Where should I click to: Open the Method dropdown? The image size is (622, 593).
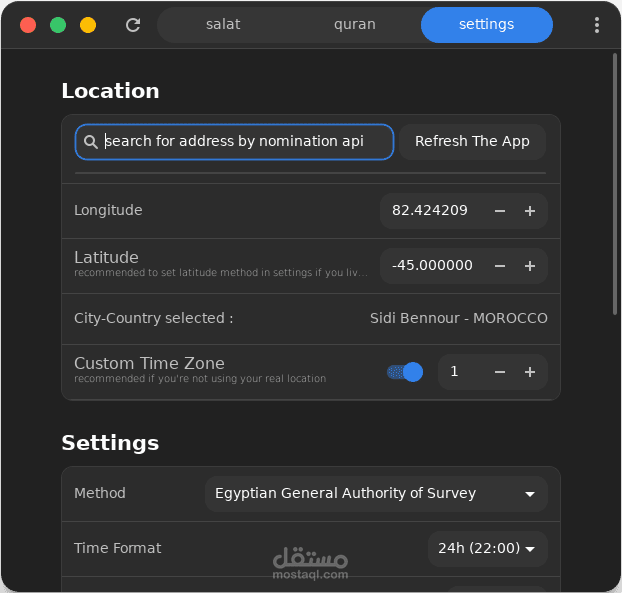tap(376, 493)
